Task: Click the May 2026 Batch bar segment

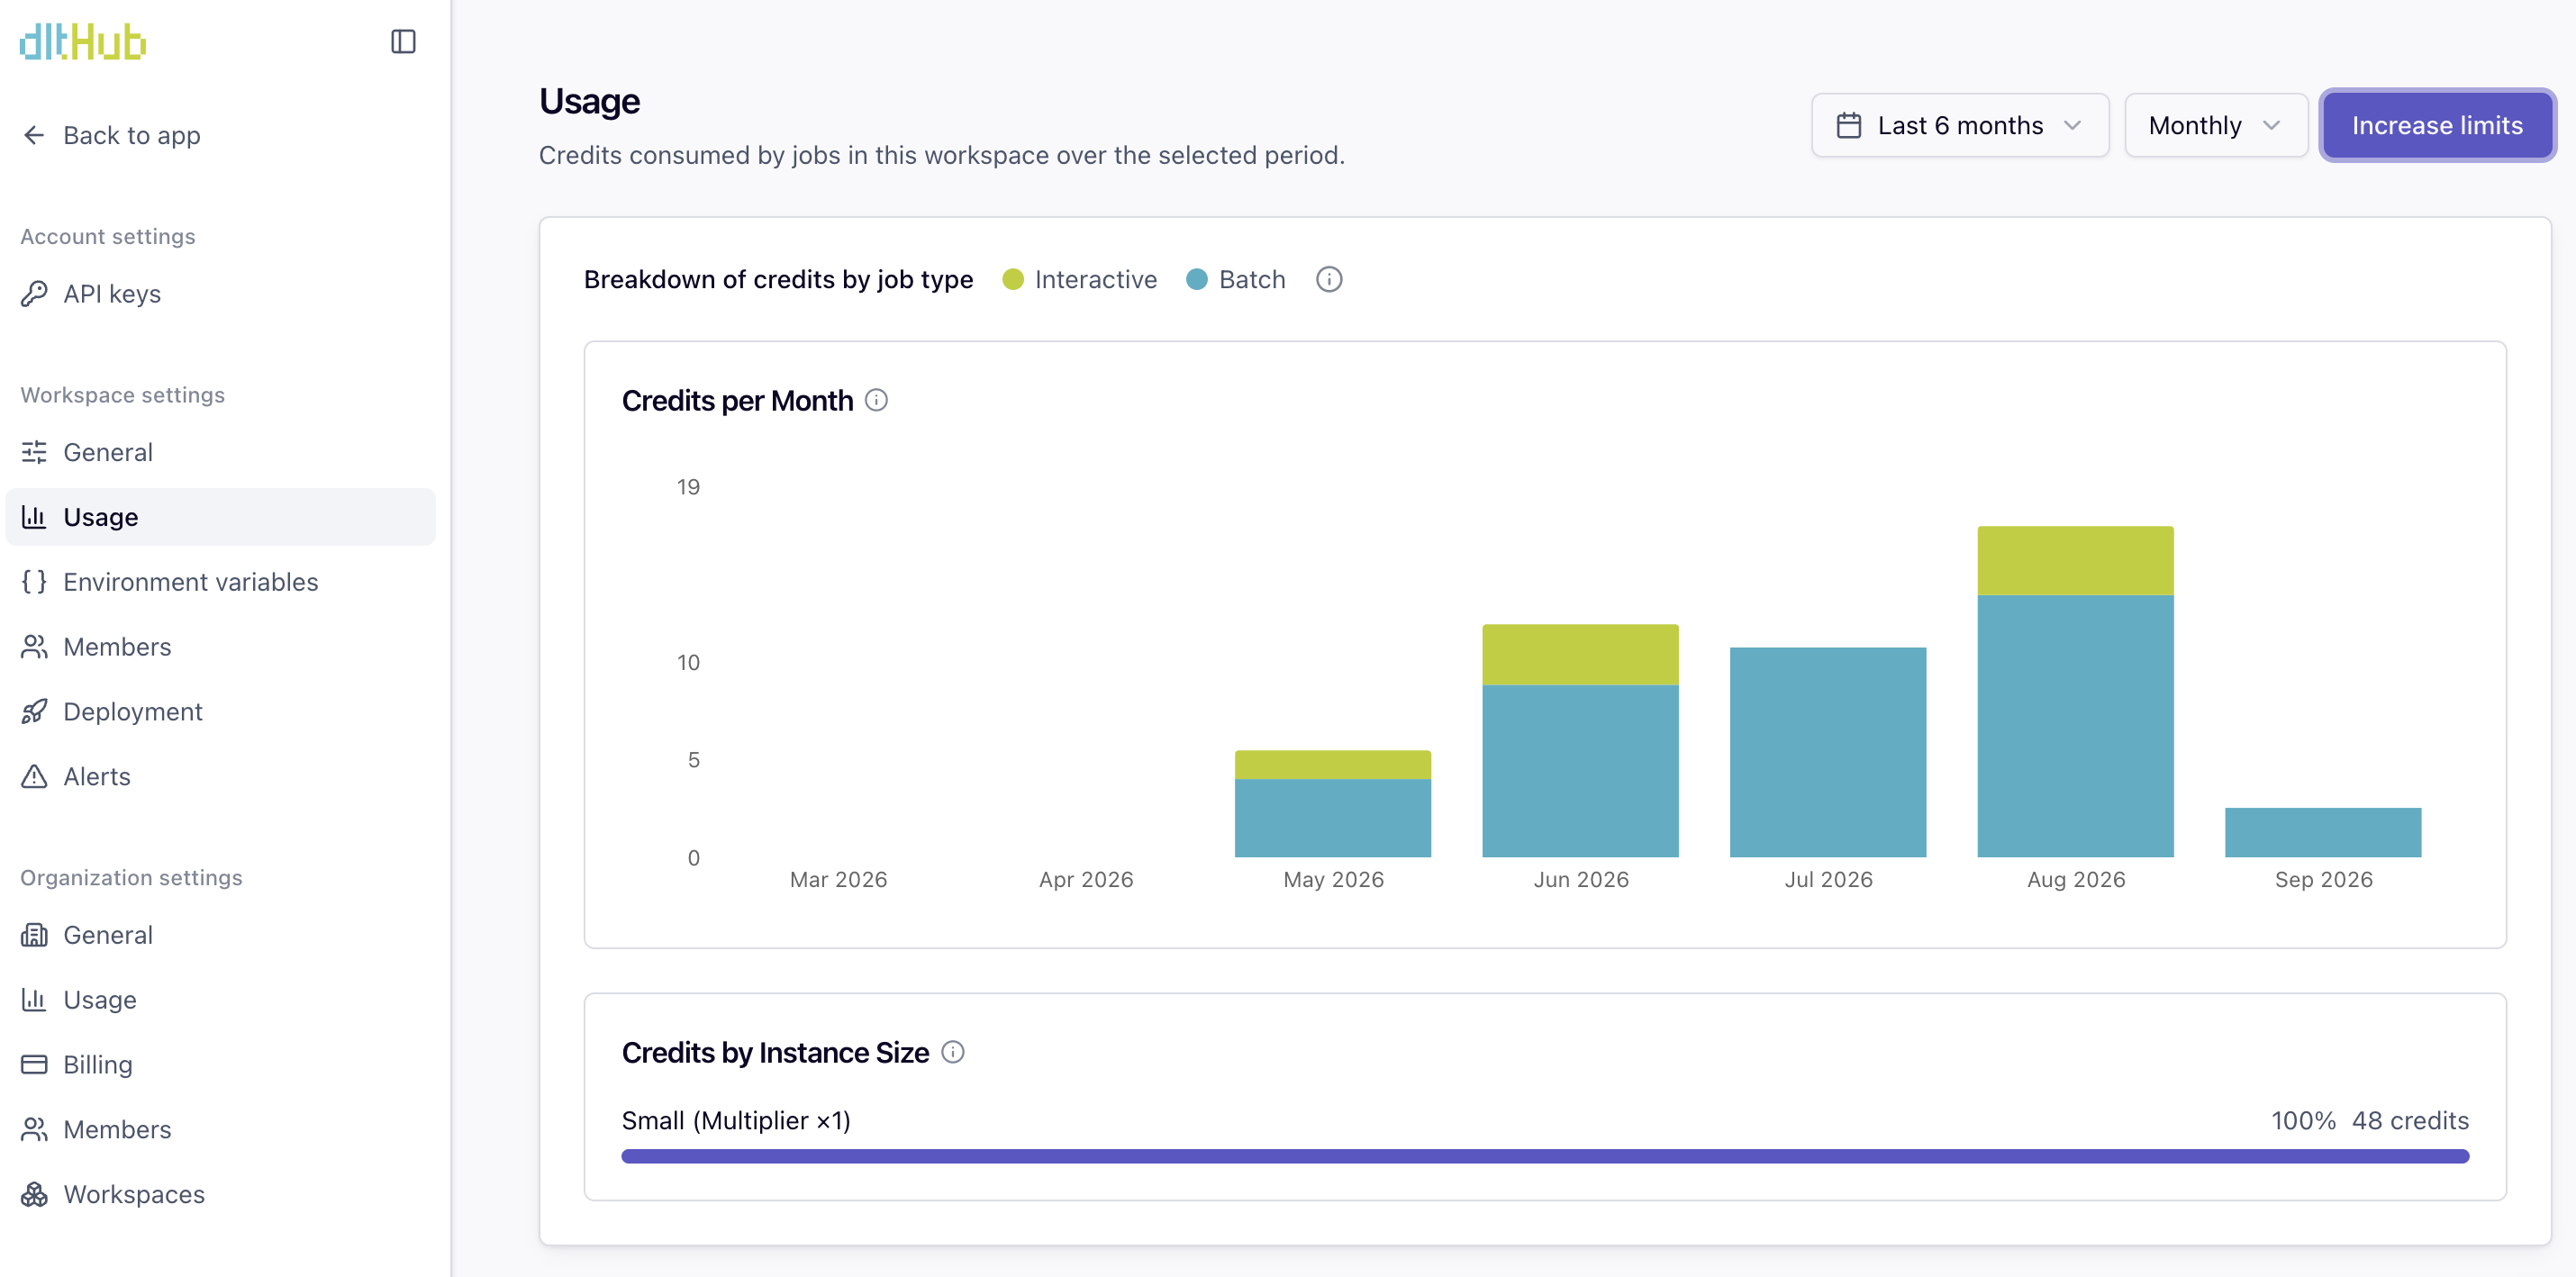Action: tap(1333, 818)
